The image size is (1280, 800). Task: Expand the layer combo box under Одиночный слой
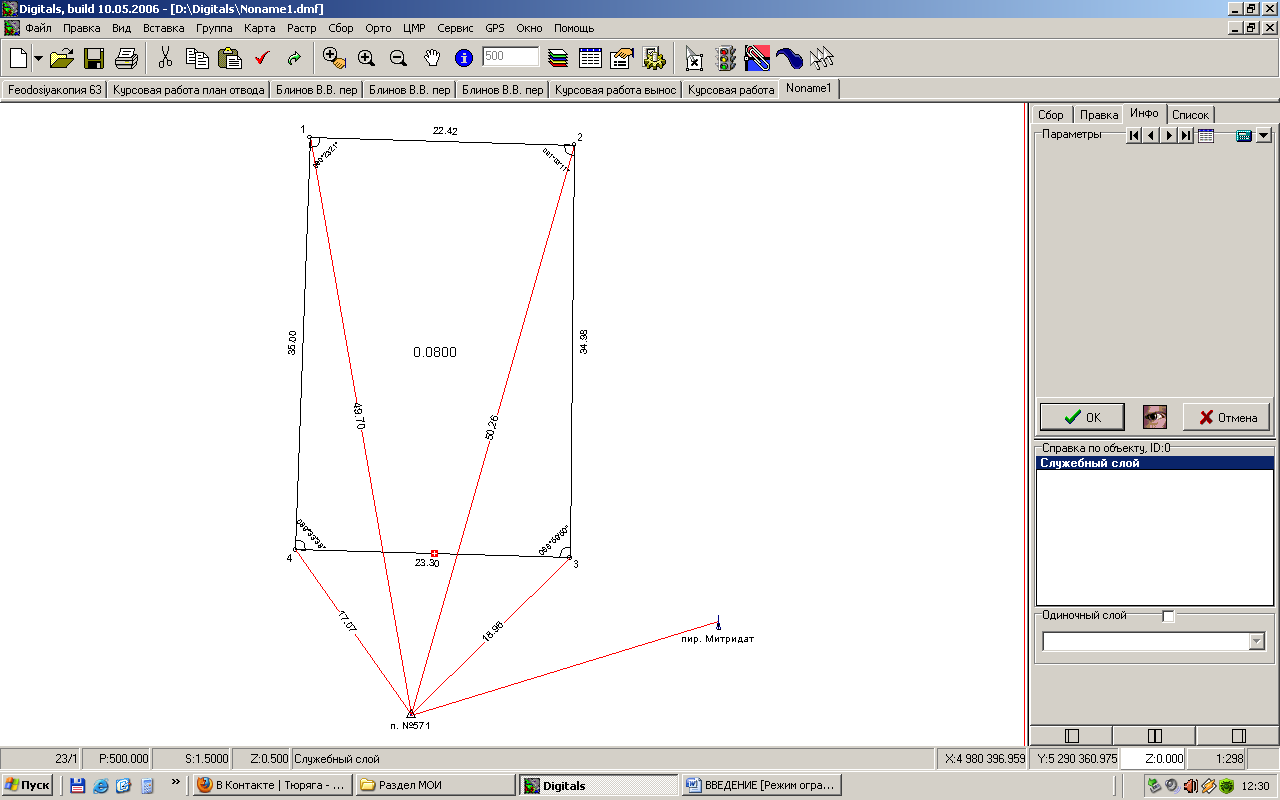pos(1256,641)
